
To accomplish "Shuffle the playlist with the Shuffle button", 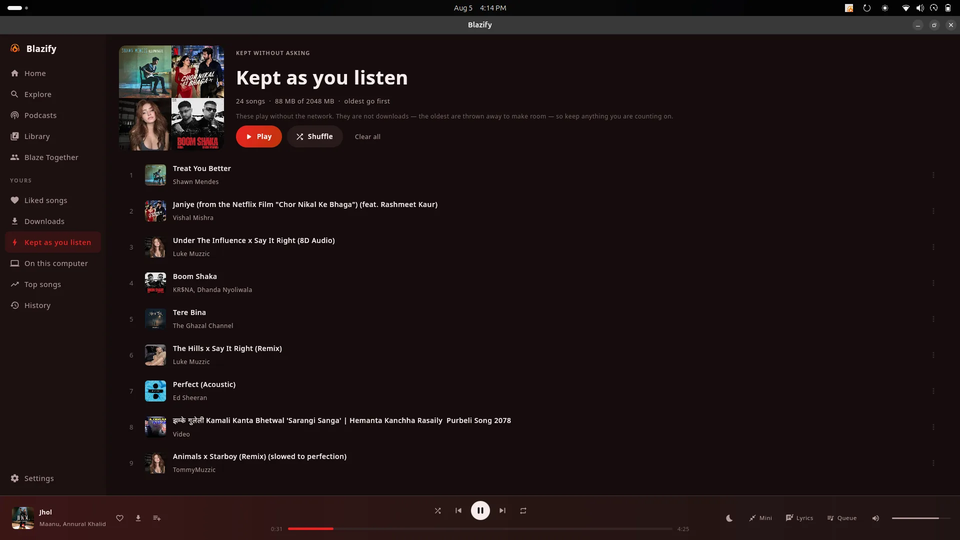I will pos(315,137).
